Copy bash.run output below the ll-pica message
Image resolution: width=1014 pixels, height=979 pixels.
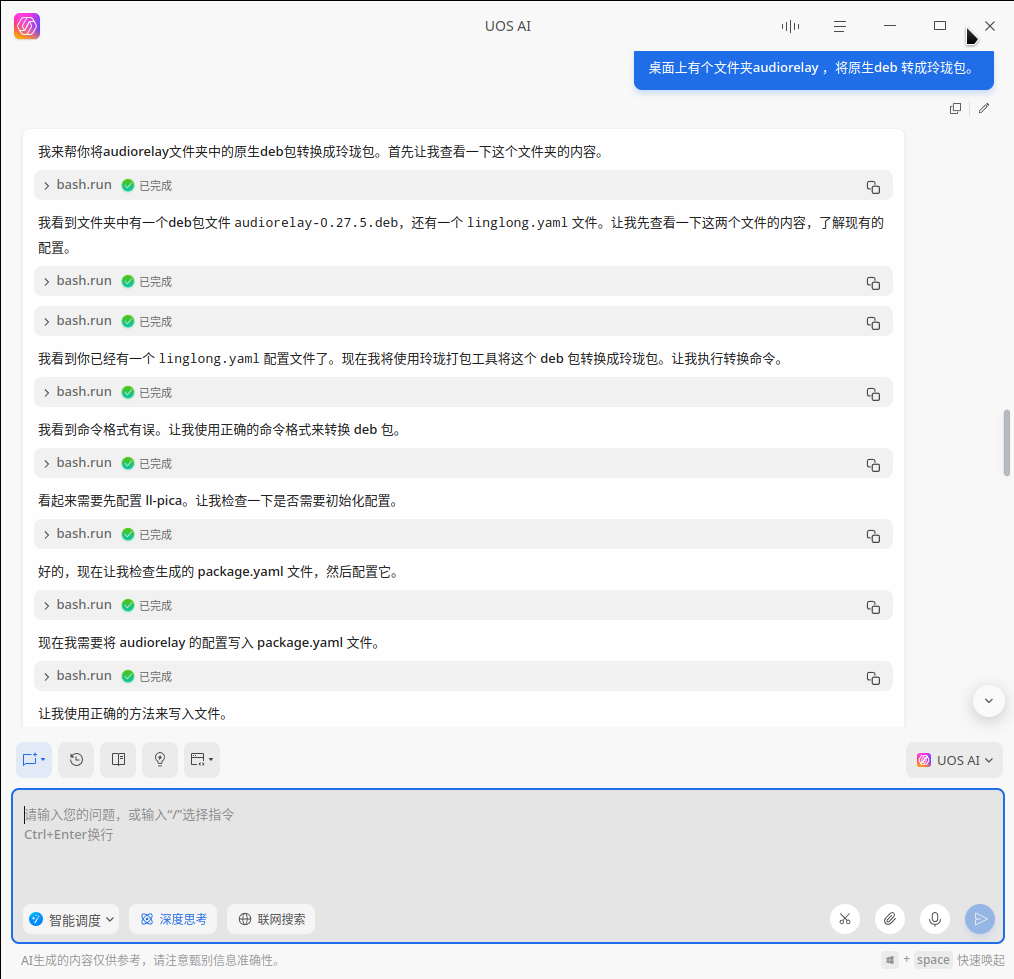tap(873, 536)
